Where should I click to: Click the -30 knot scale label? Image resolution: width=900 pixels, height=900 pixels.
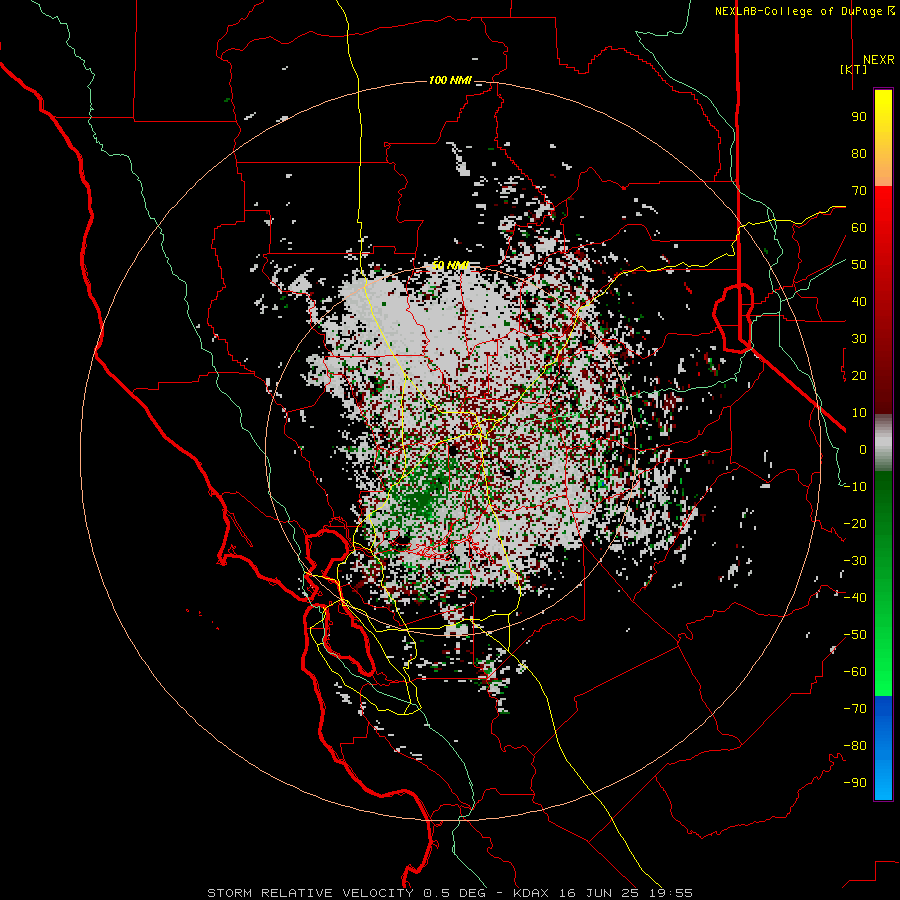click(x=855, y=561)
